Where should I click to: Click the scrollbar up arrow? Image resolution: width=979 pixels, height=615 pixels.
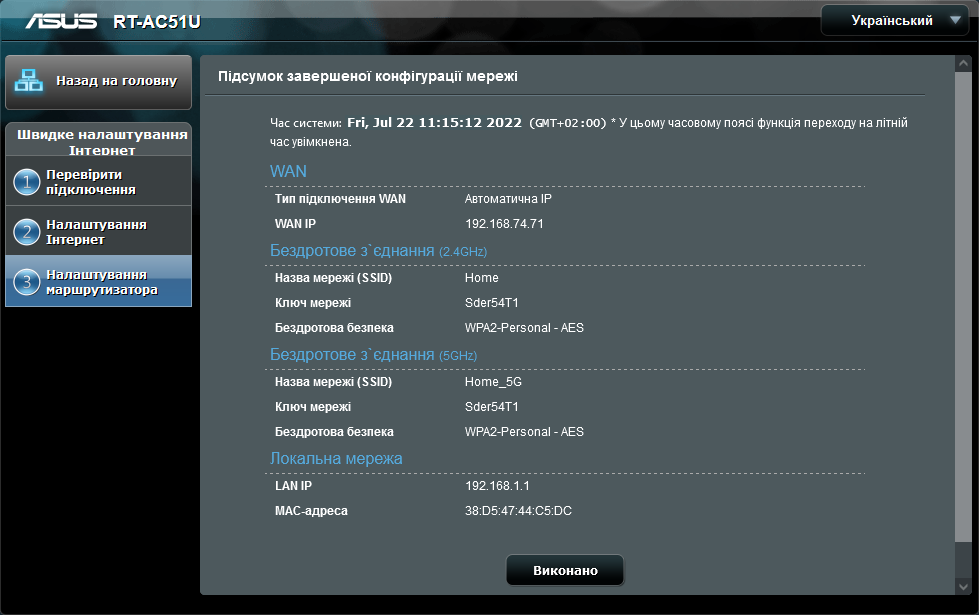pyautogui.click(x=963, y=64)
